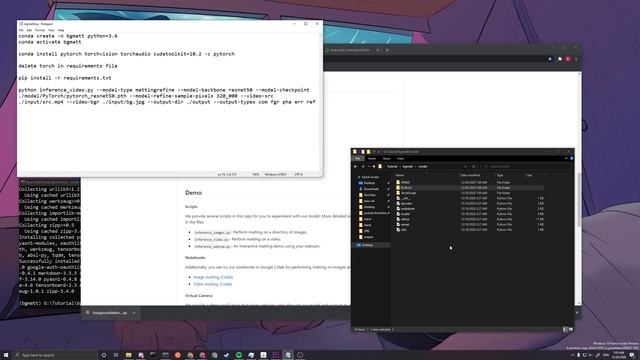Open the File menu in Notepad
The image size is (640, 360).
(21, 30)
